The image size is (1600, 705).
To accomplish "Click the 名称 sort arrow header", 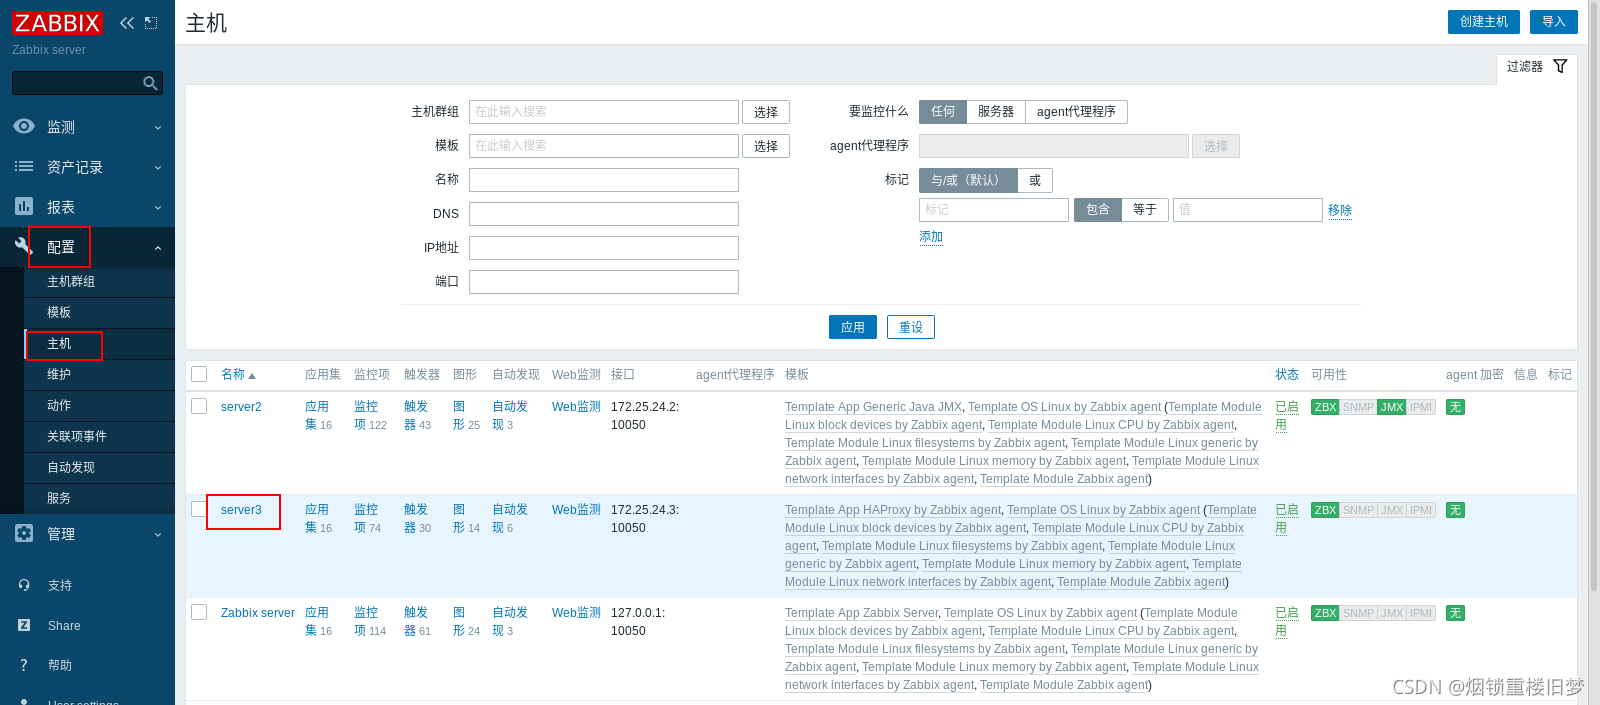I will click(x=238, y=374).
